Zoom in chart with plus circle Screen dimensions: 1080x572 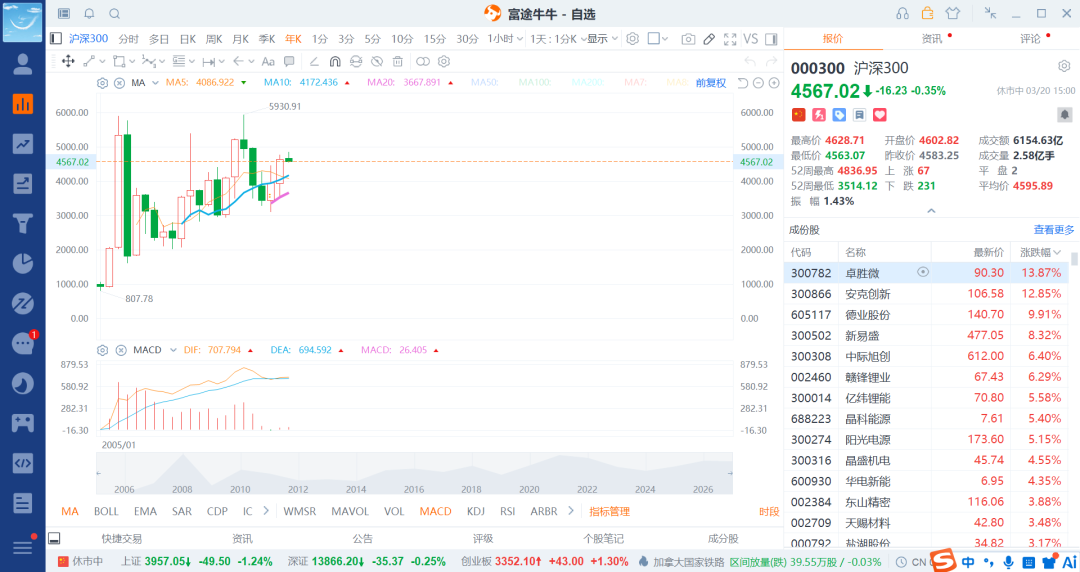774,83
